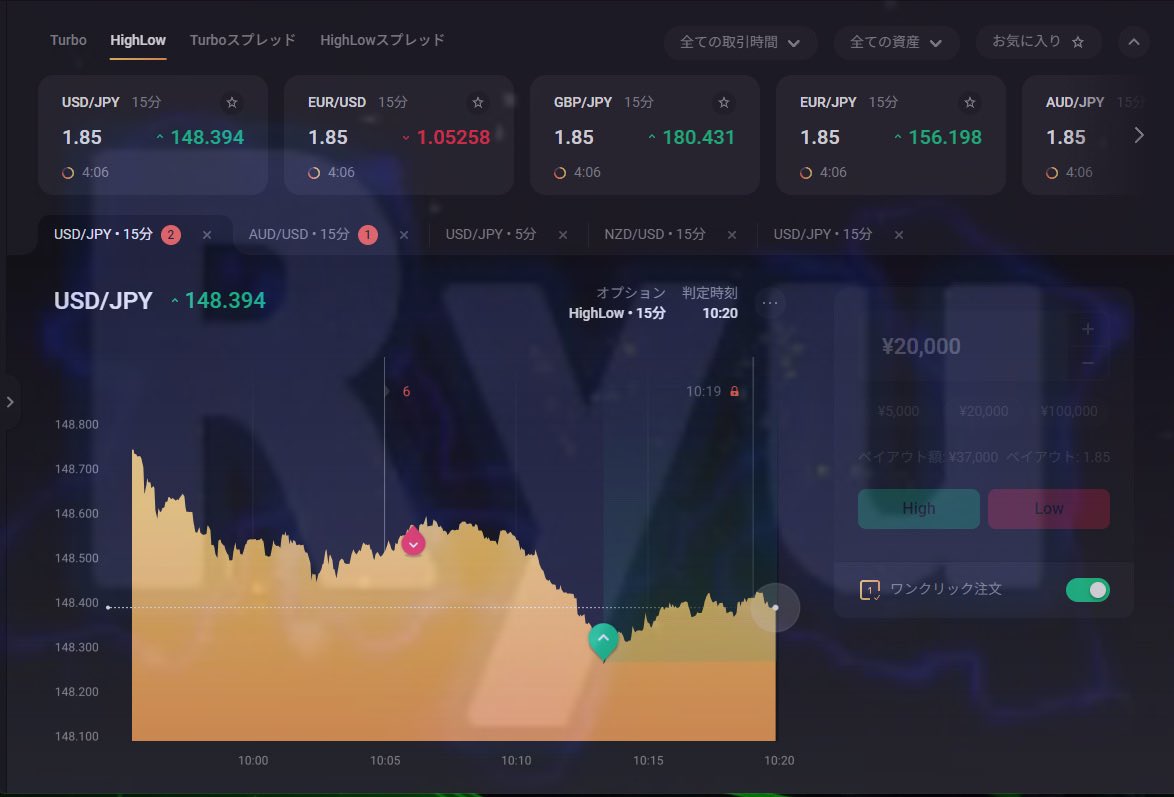1174x797 pixels.
Task: Click the red 6 position count label
Action: [x=407, y=392]
